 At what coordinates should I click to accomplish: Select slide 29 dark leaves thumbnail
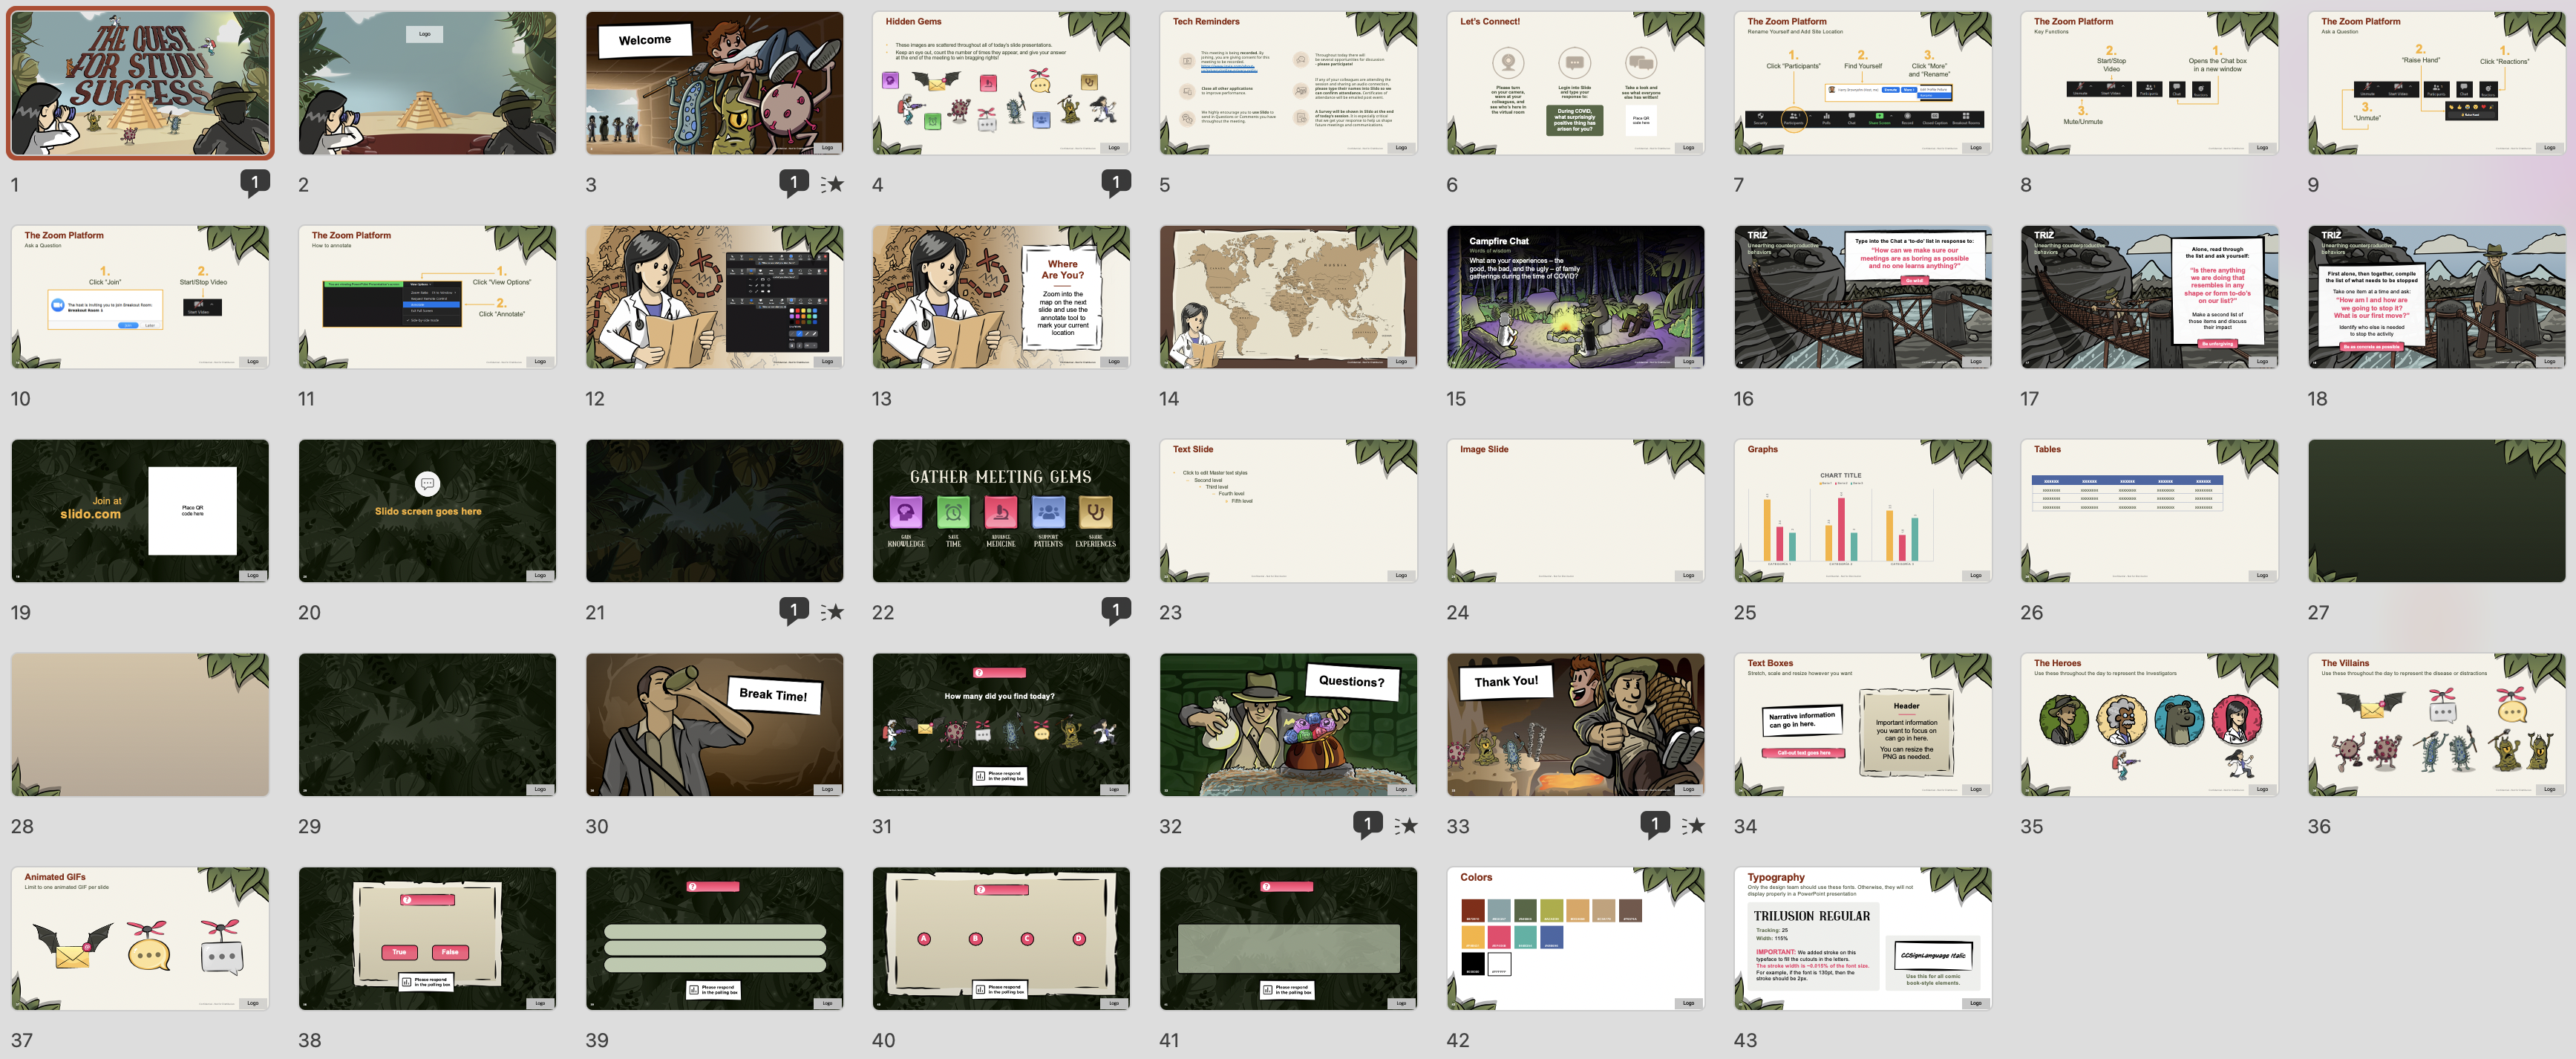(427, 725)
